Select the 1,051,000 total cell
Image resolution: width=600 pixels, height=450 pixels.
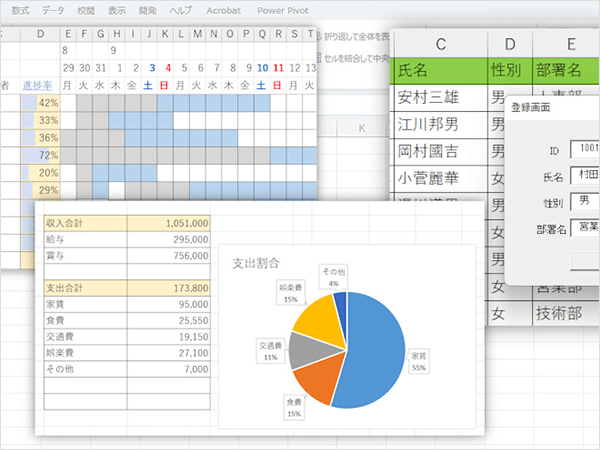[x=168, y=223]
